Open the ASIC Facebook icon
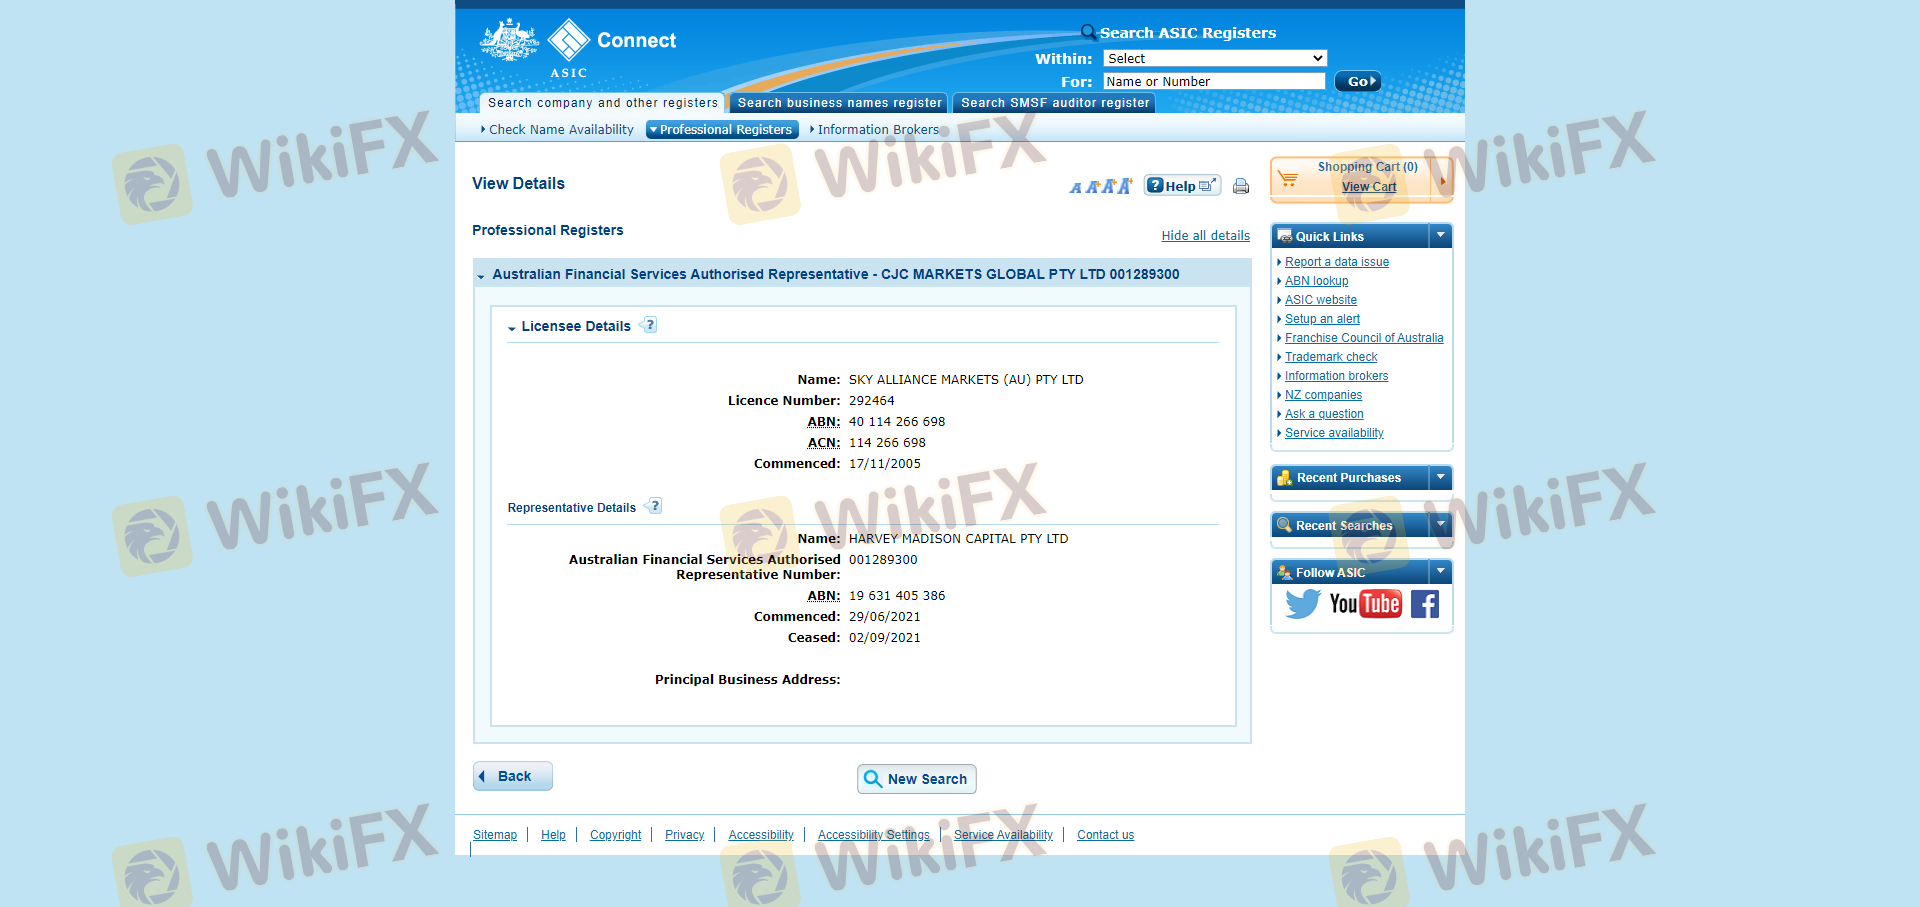Image resolution: width=1920 pixels, height=907 pixels. click(1425, 604)
